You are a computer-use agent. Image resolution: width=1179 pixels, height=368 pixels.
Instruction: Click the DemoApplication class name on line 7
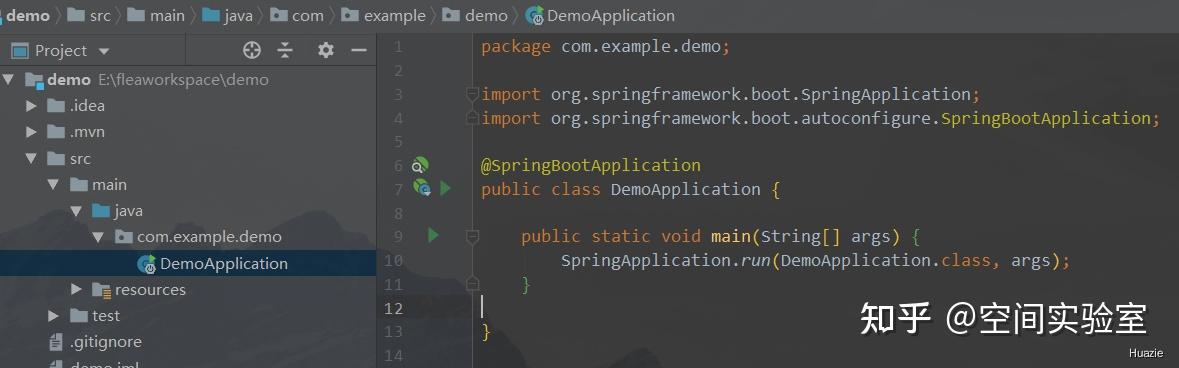pyautogui.click(x=686, y=189)
